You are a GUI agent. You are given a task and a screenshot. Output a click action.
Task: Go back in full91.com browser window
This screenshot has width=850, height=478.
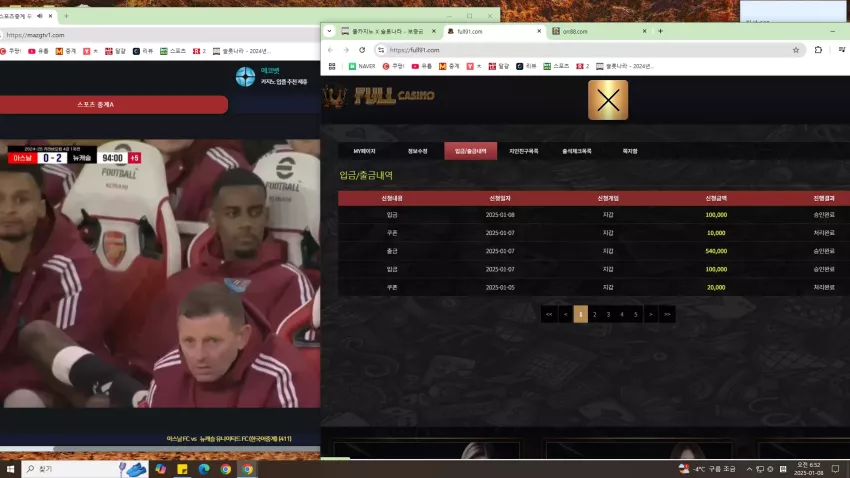[x=331, y=50]
